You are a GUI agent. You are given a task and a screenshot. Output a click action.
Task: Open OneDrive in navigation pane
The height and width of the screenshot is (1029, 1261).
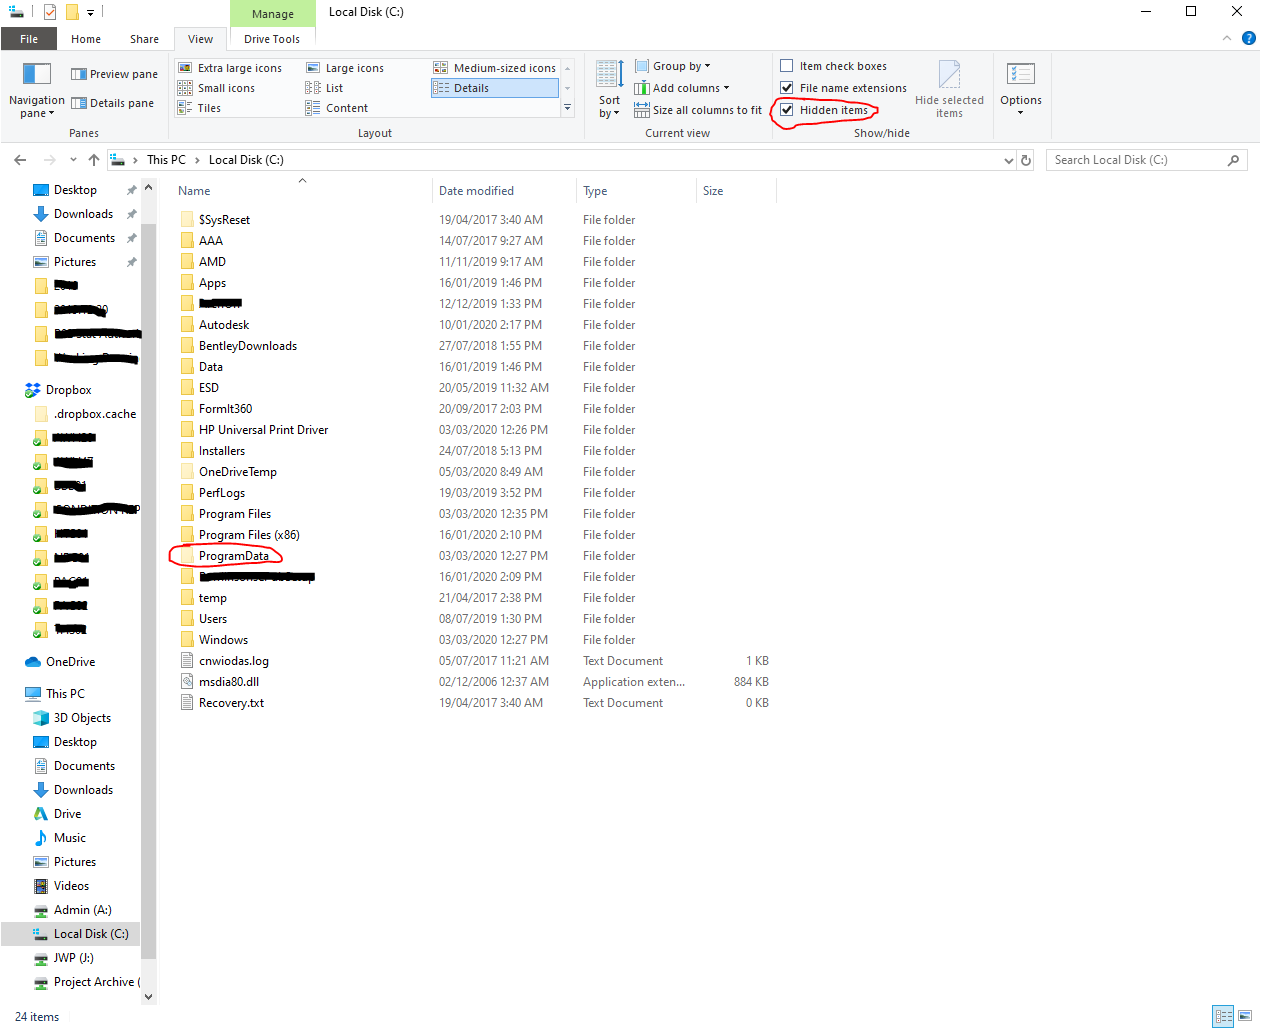[x=70, y=662]
